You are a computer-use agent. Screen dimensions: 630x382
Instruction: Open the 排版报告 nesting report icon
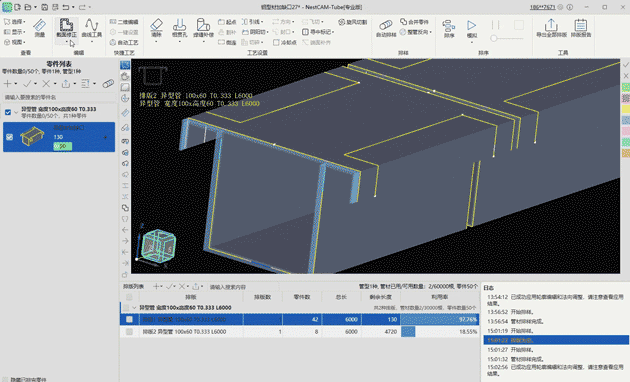click(581, 28)
